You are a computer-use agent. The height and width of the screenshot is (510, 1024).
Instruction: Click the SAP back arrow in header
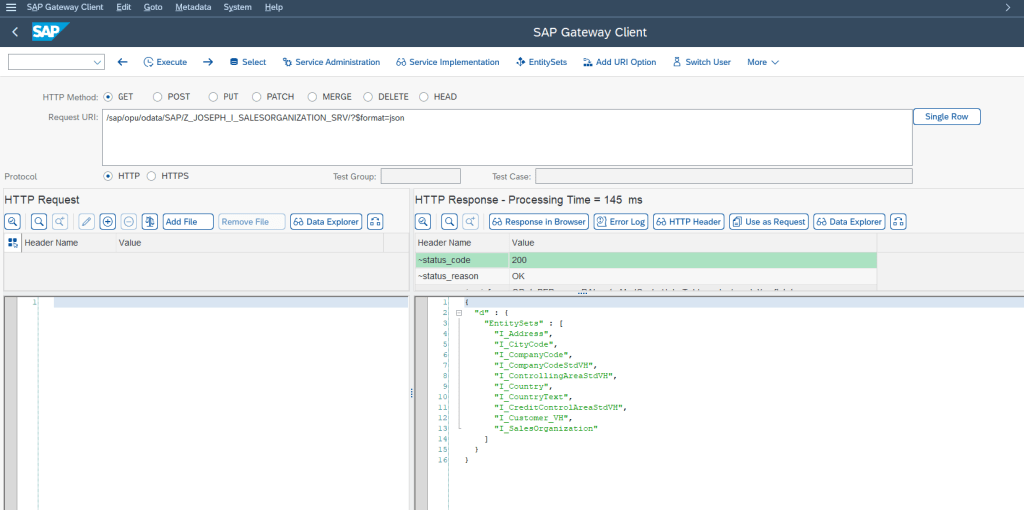pyautogui.click(x=15, y=32)
